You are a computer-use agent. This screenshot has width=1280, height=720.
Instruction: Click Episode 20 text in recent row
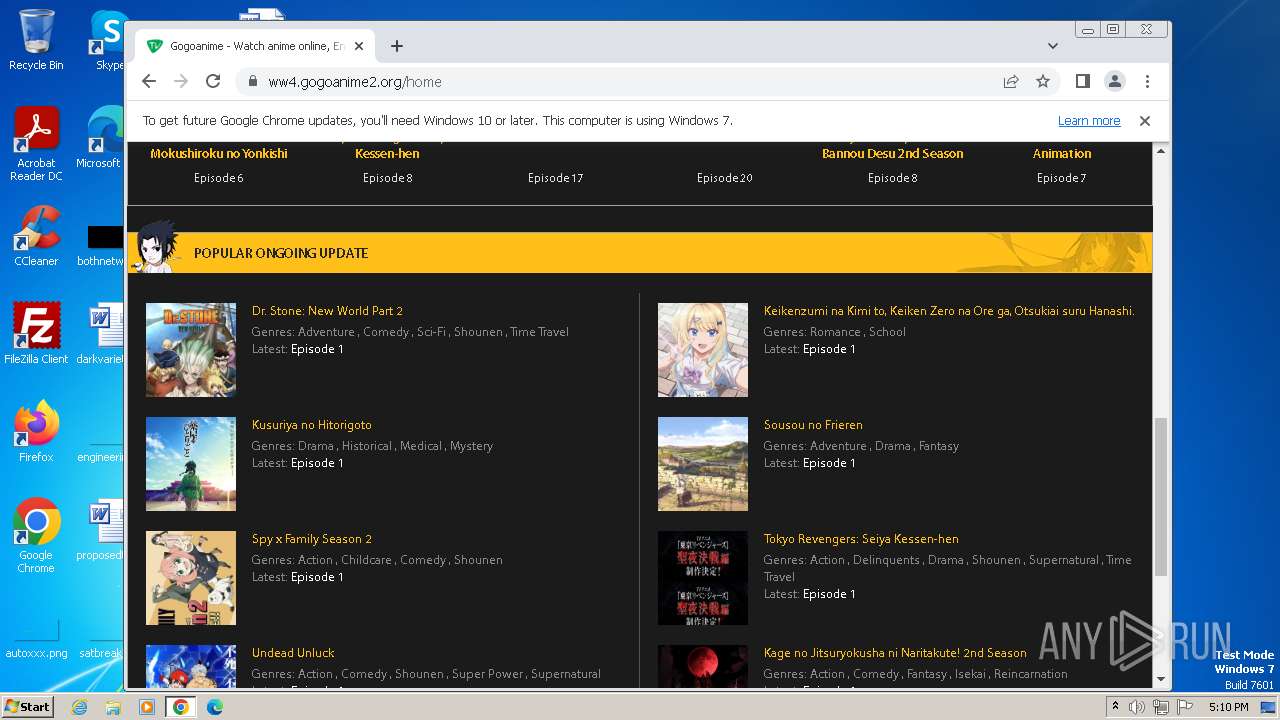(725, 178)
